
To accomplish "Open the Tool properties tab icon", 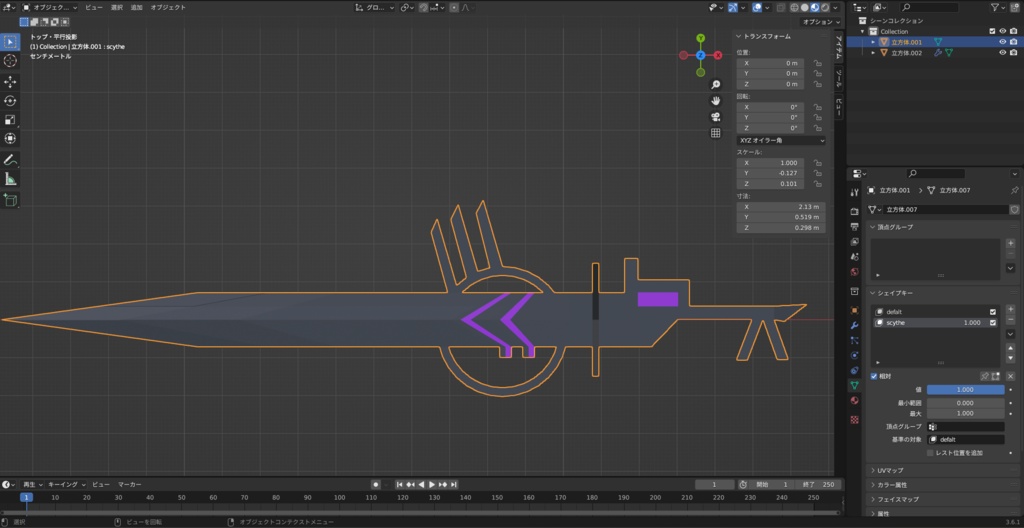I will [854, 192].
